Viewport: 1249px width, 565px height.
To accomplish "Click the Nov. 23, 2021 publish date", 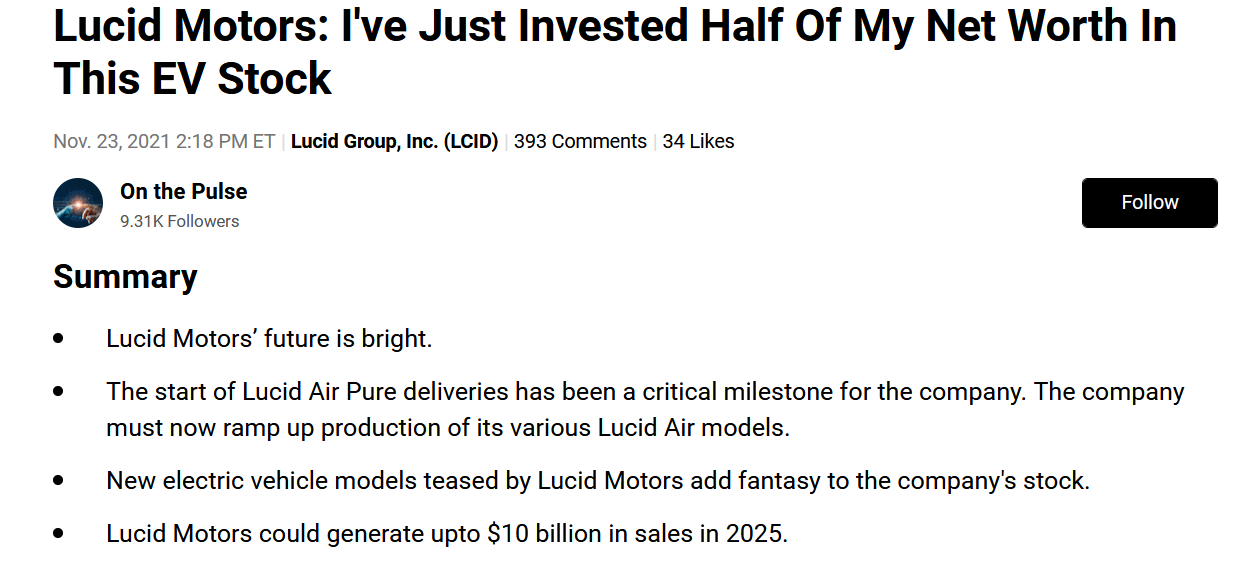I will coord(164,141).
